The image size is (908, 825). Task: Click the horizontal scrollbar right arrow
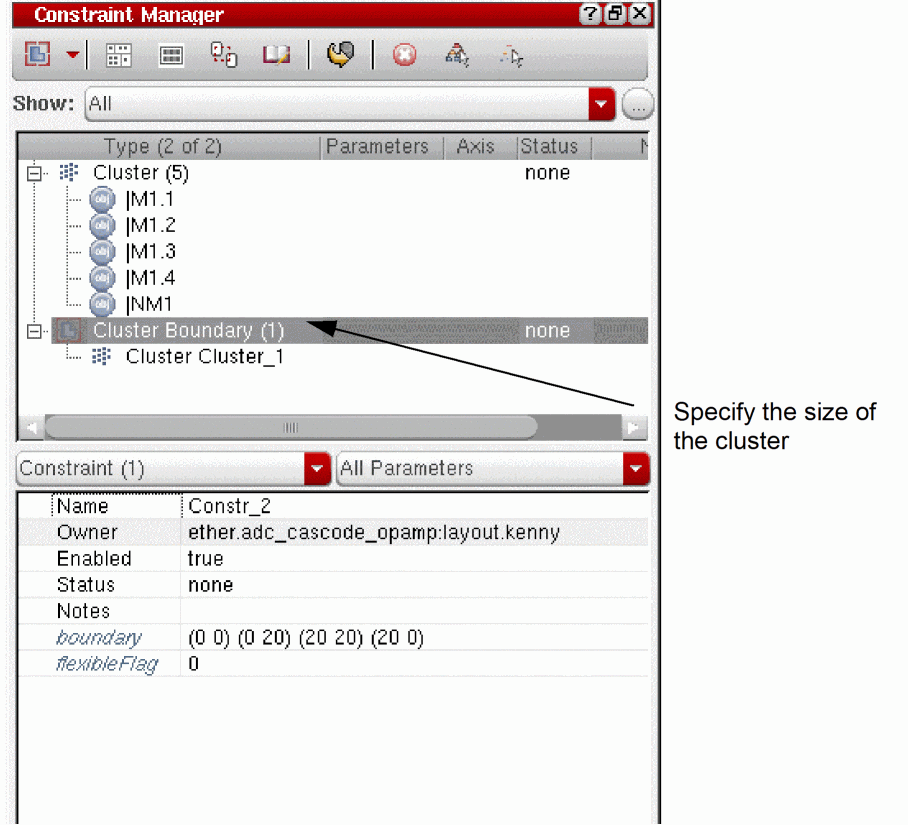pyautogui.click(x=635, y=428)
